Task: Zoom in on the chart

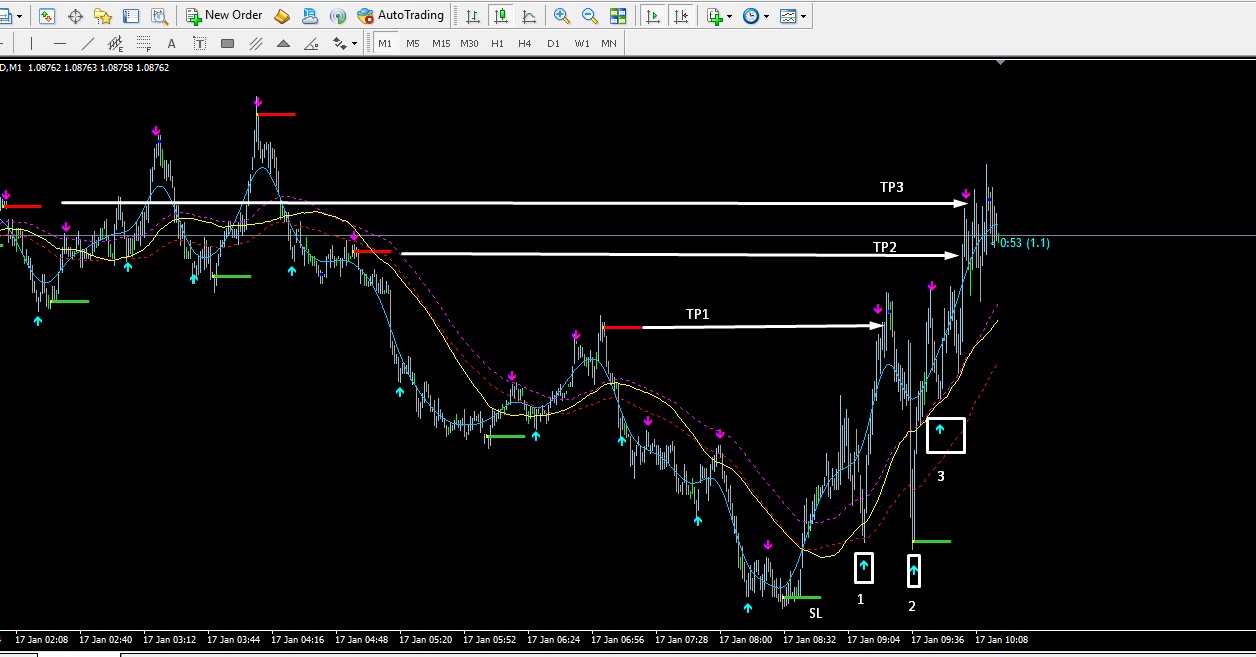Action: pyautogui.click(x=562, y=16)
